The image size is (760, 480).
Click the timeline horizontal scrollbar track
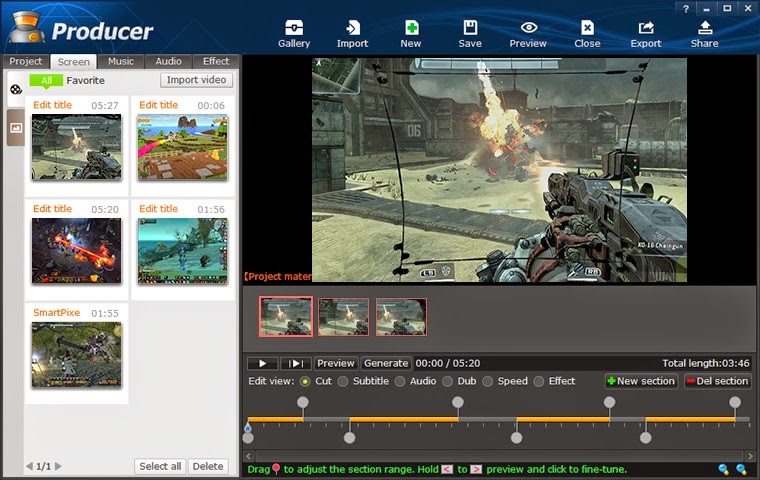point(499,456)
